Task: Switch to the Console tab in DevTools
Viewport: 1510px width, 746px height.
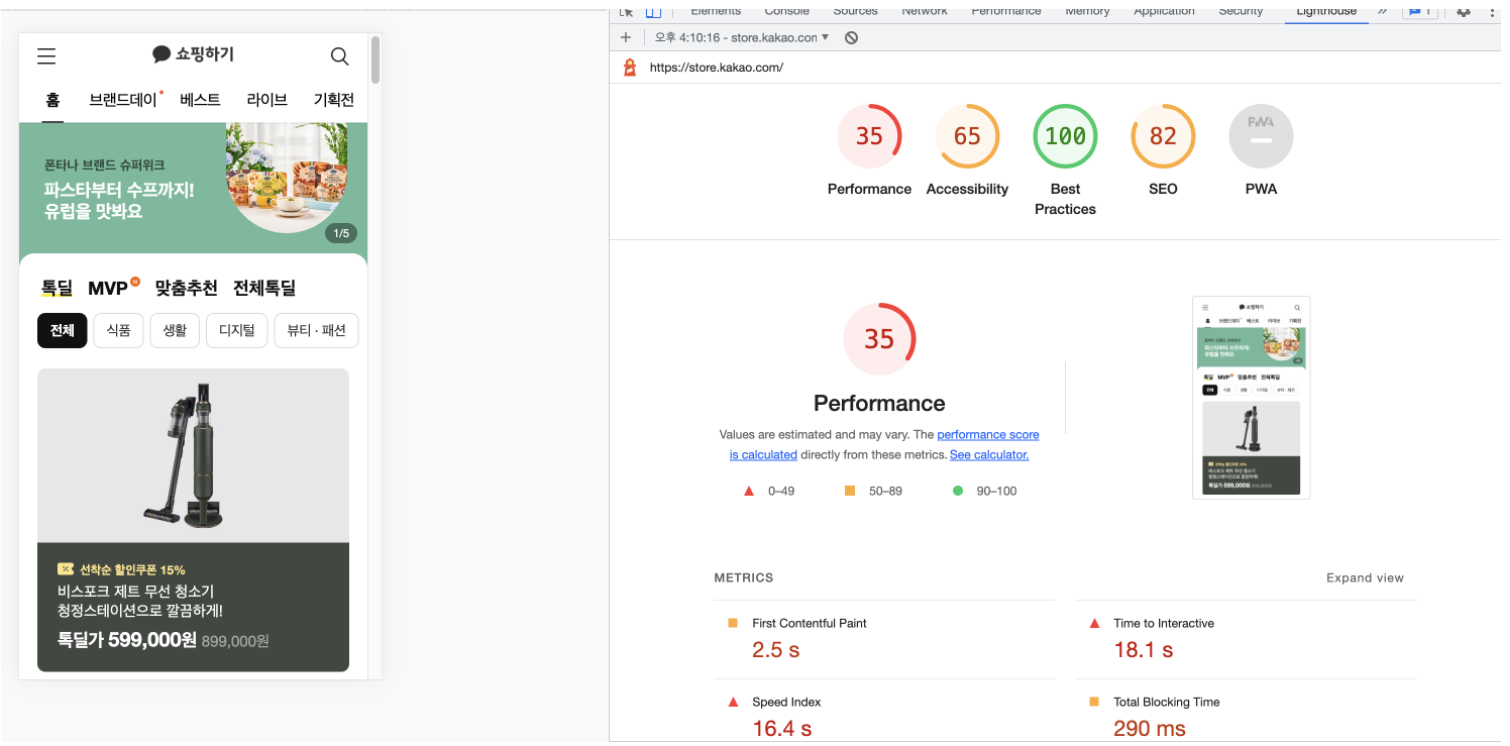Action: (x=787, y=11)
